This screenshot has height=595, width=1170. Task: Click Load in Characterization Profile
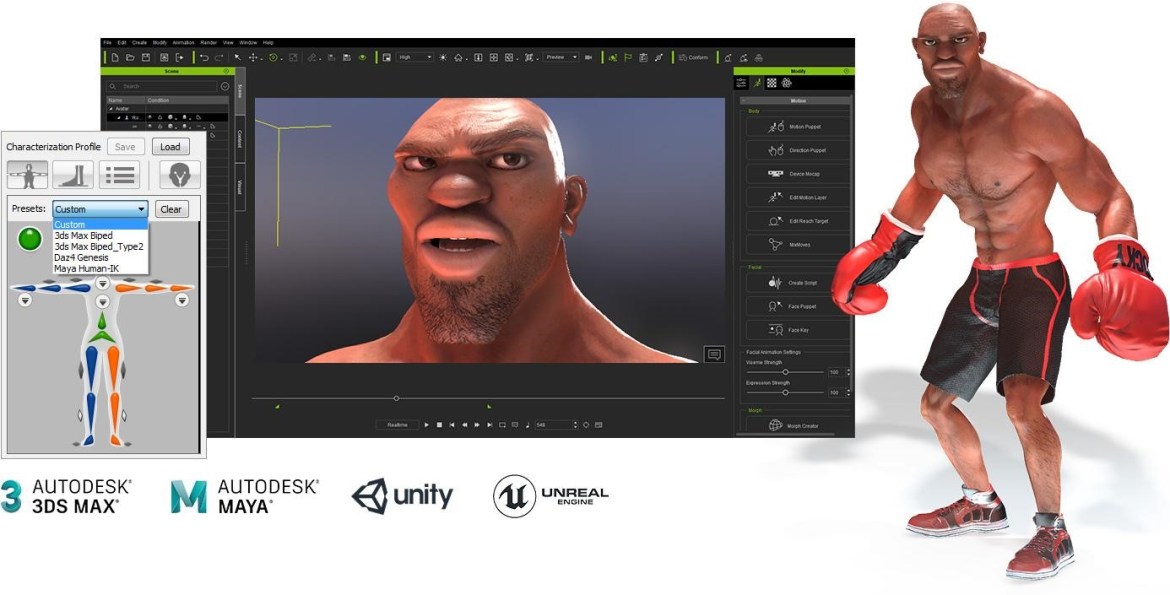(171, 147)
